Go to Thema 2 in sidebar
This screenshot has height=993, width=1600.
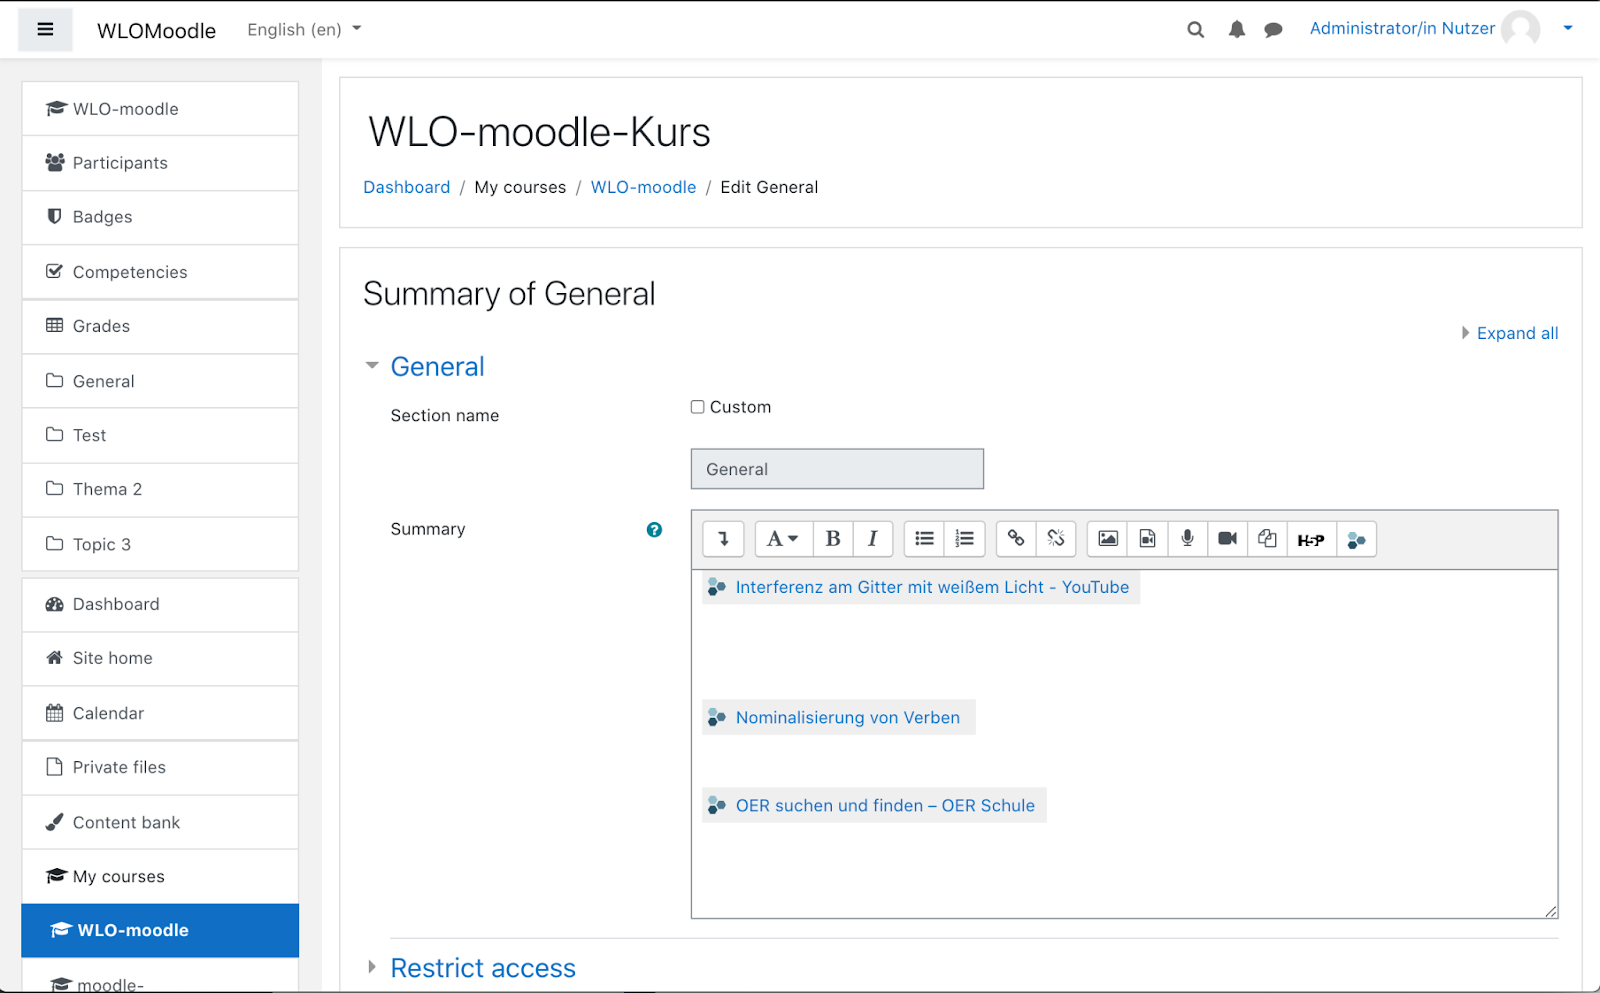coord(160,489)
